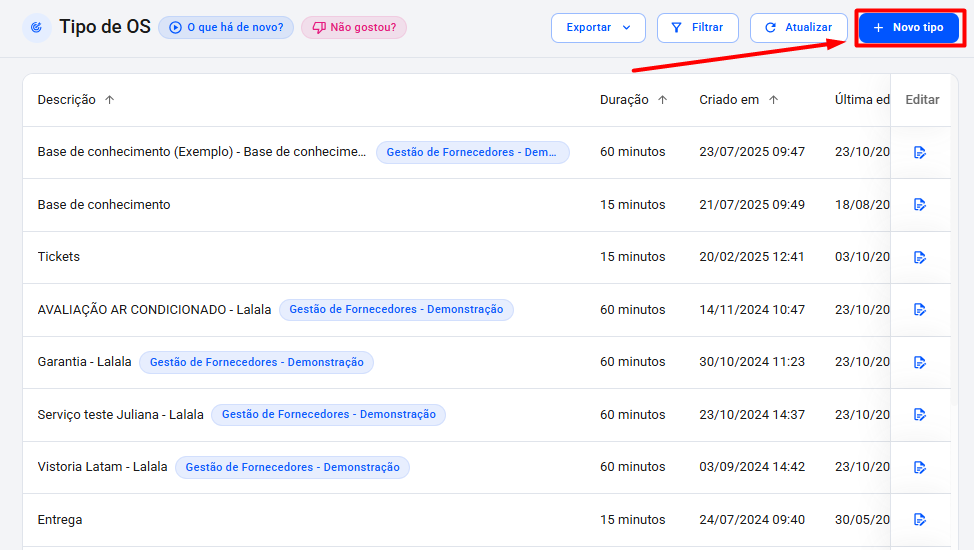This screenshot has height=550, width=974.
Task: Click the date '14/11/2024 10:47'
Action: [x=752, y=309]
